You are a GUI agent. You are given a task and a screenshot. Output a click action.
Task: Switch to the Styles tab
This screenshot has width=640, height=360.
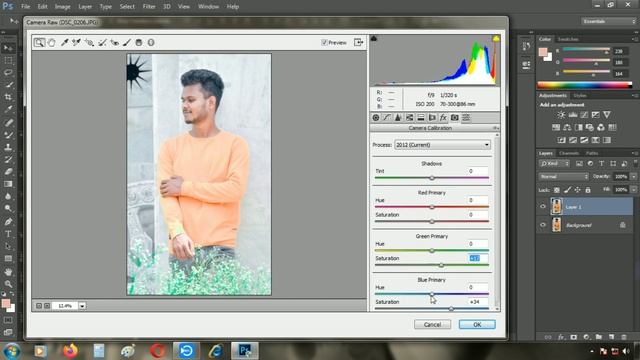click(x=580, y=96)
